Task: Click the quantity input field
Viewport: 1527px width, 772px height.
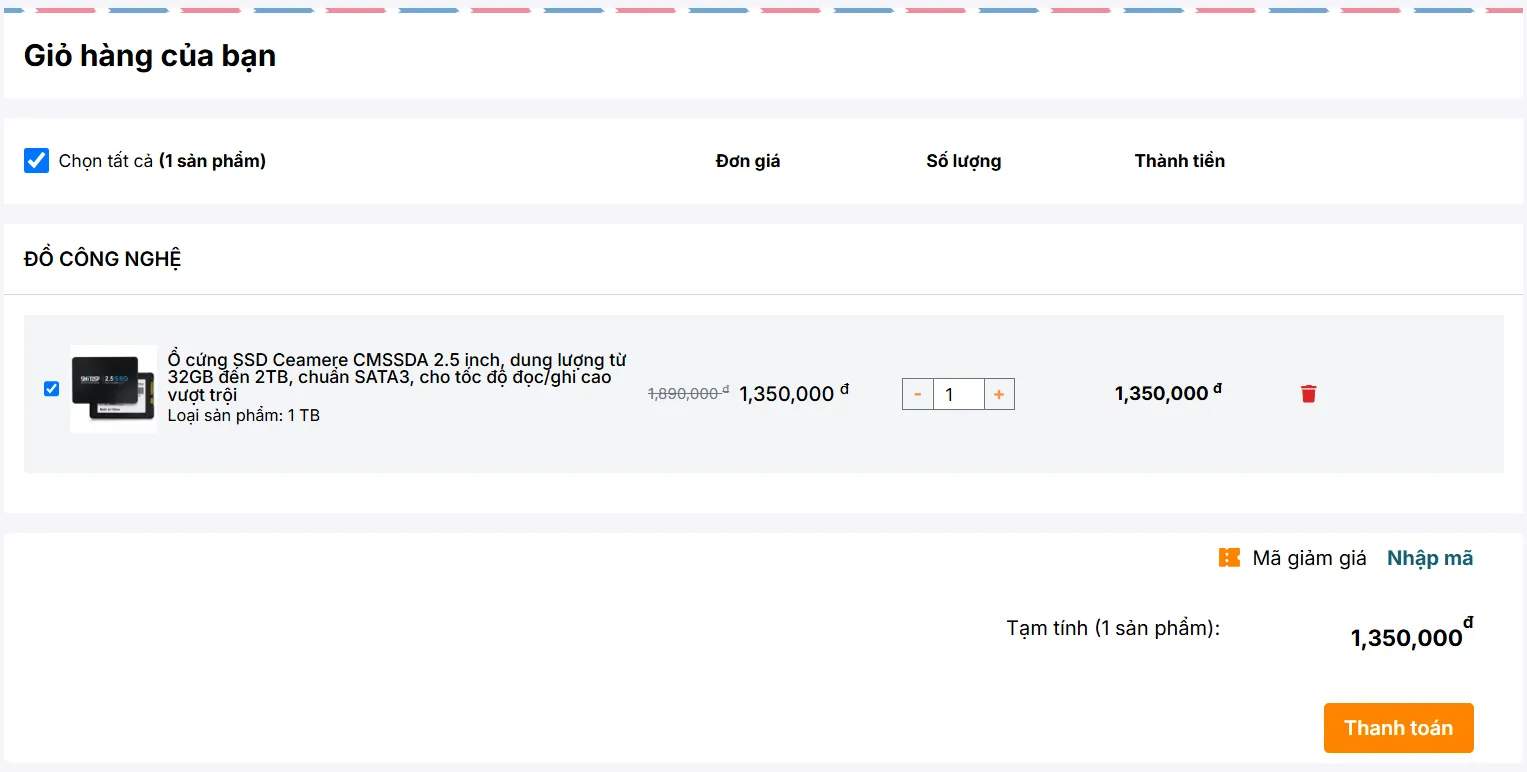Action: coord(959,394)
